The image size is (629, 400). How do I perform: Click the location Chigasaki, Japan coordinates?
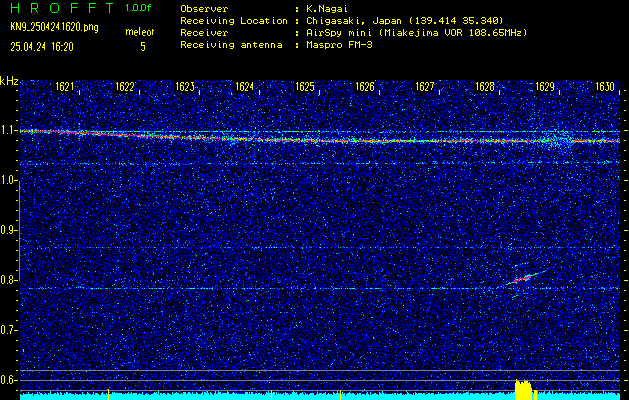coord(404,20)
